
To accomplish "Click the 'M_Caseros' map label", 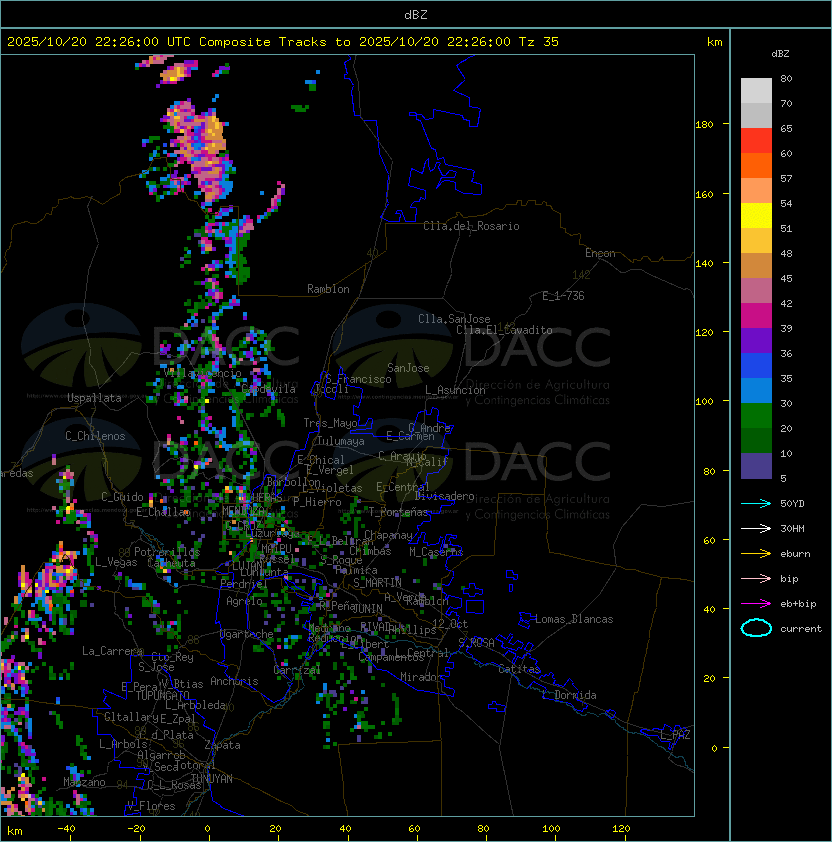I will click(x=436, y=551).
